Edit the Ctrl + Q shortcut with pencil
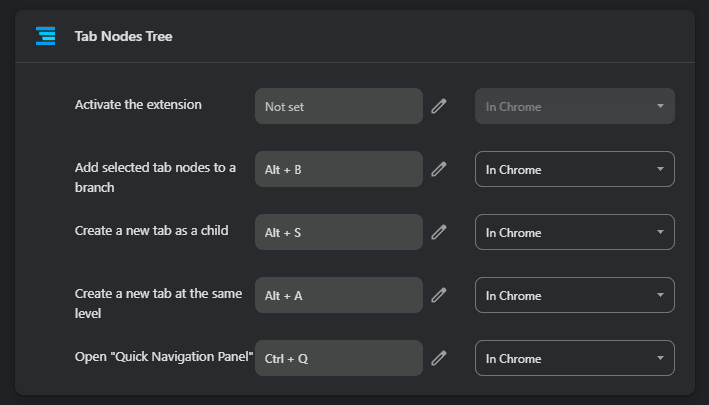709x405 pixels. (438, 358)
